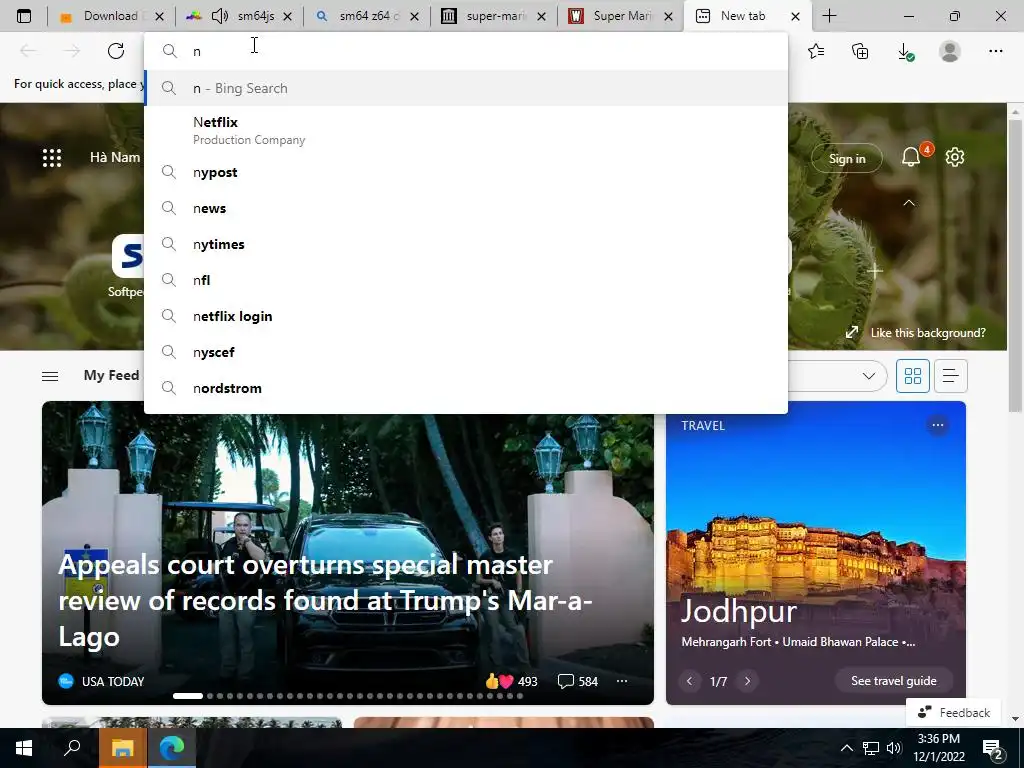Mute the sm64js tab audio icon
Image resolution: width=1024 pixels, height=768 pixels.
pyautogui.click(x=220, y=16)
